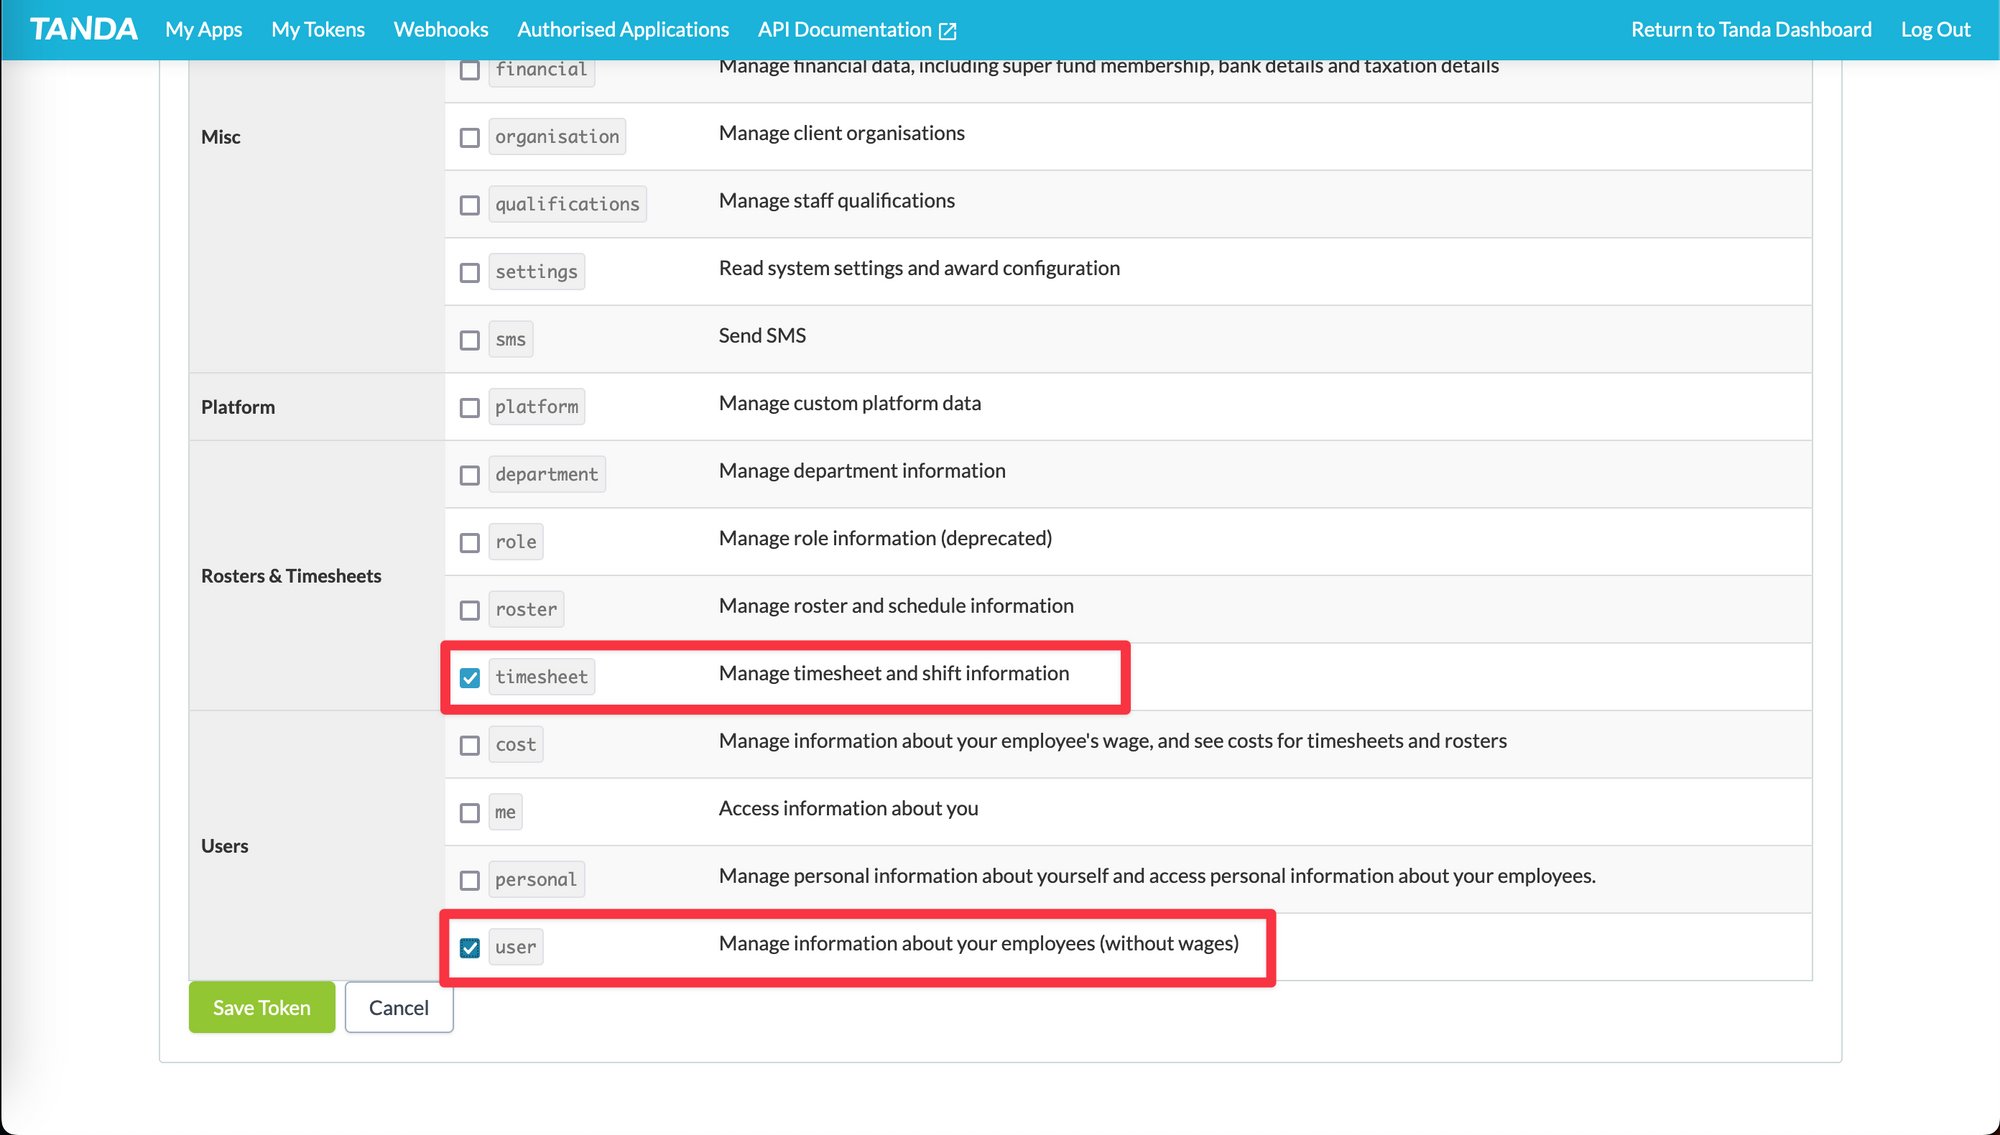2000x1135 pixels.
Task: Click the Cancel button
Action: 399,1008
